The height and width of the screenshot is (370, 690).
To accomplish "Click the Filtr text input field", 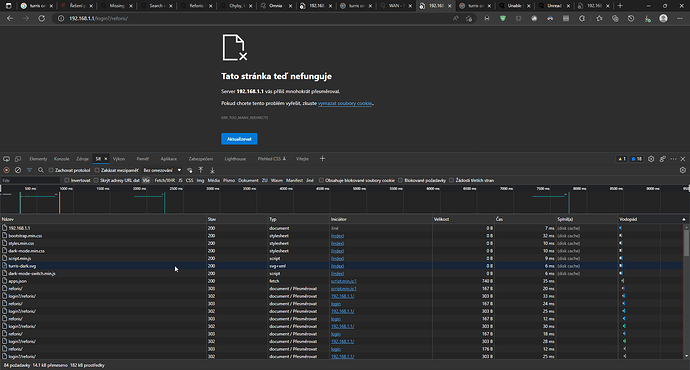I will coord(30,180).
